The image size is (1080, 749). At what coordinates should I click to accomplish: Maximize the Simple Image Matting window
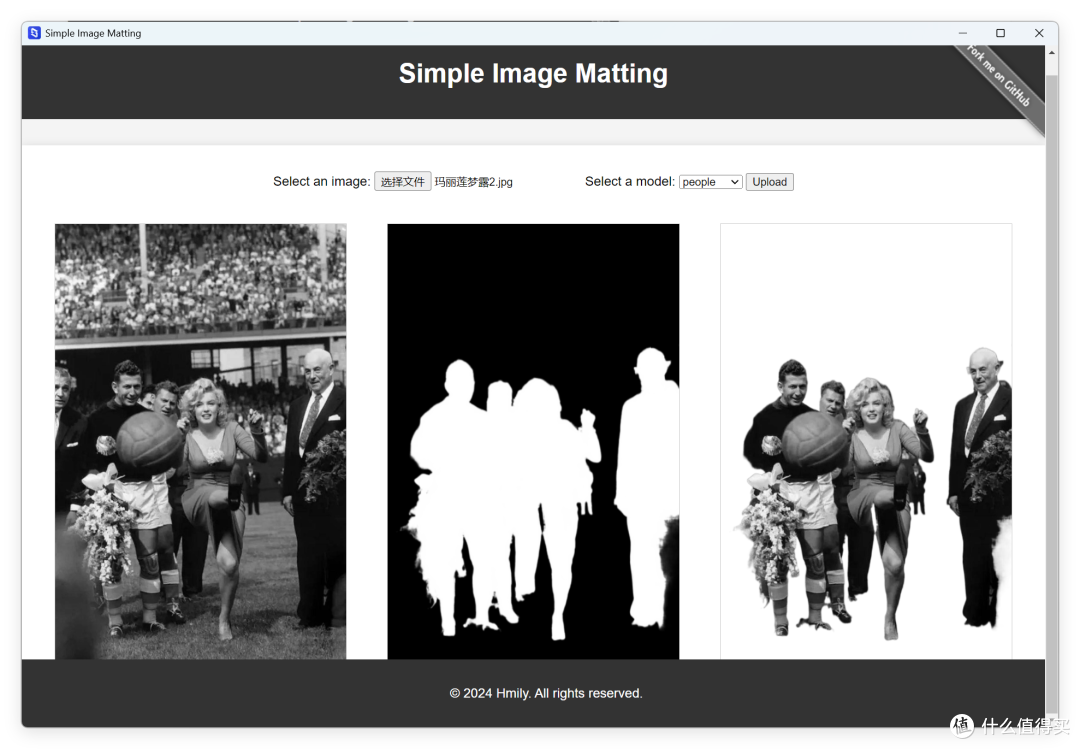(1001, 33)
